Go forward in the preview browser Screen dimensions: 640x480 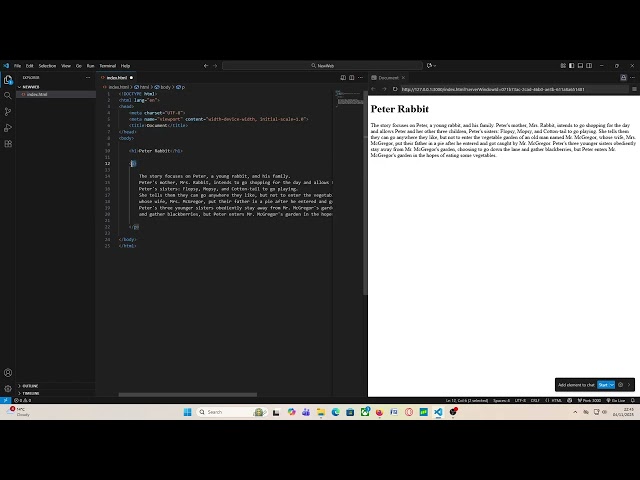point(384,89)
